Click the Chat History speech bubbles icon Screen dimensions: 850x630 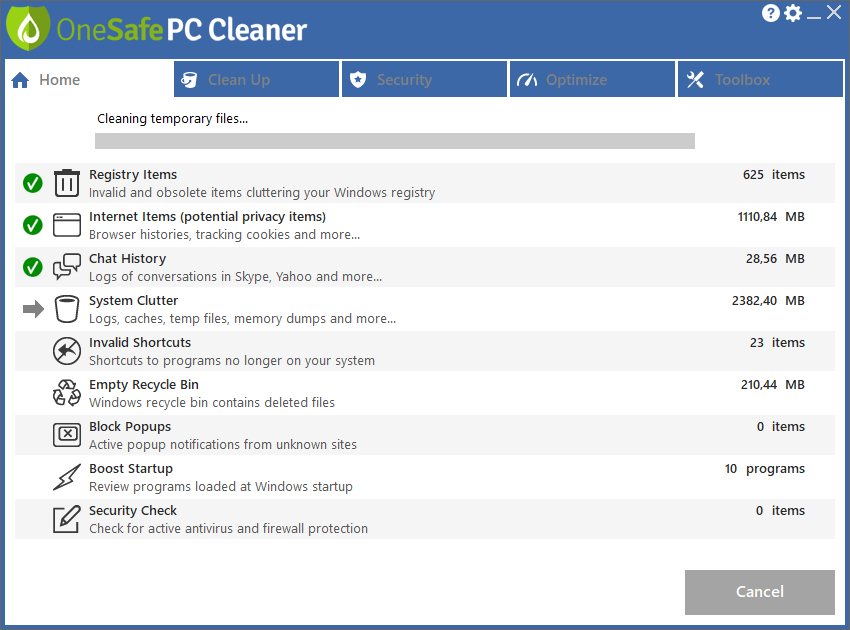click(67, 266)
